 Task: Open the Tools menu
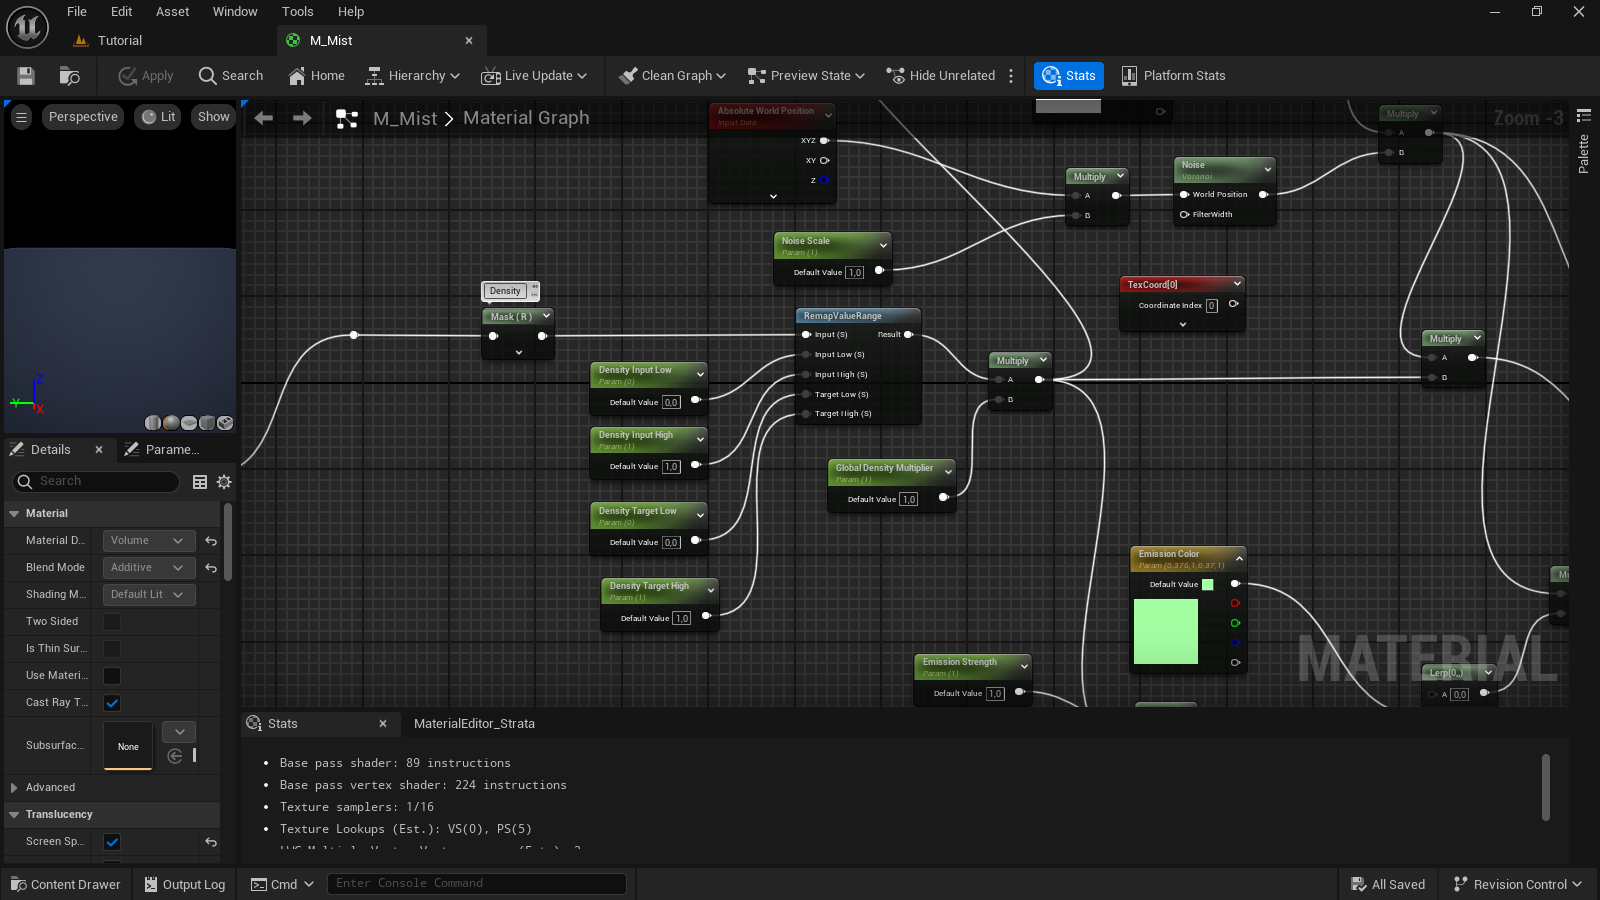[x=298, y=12]
